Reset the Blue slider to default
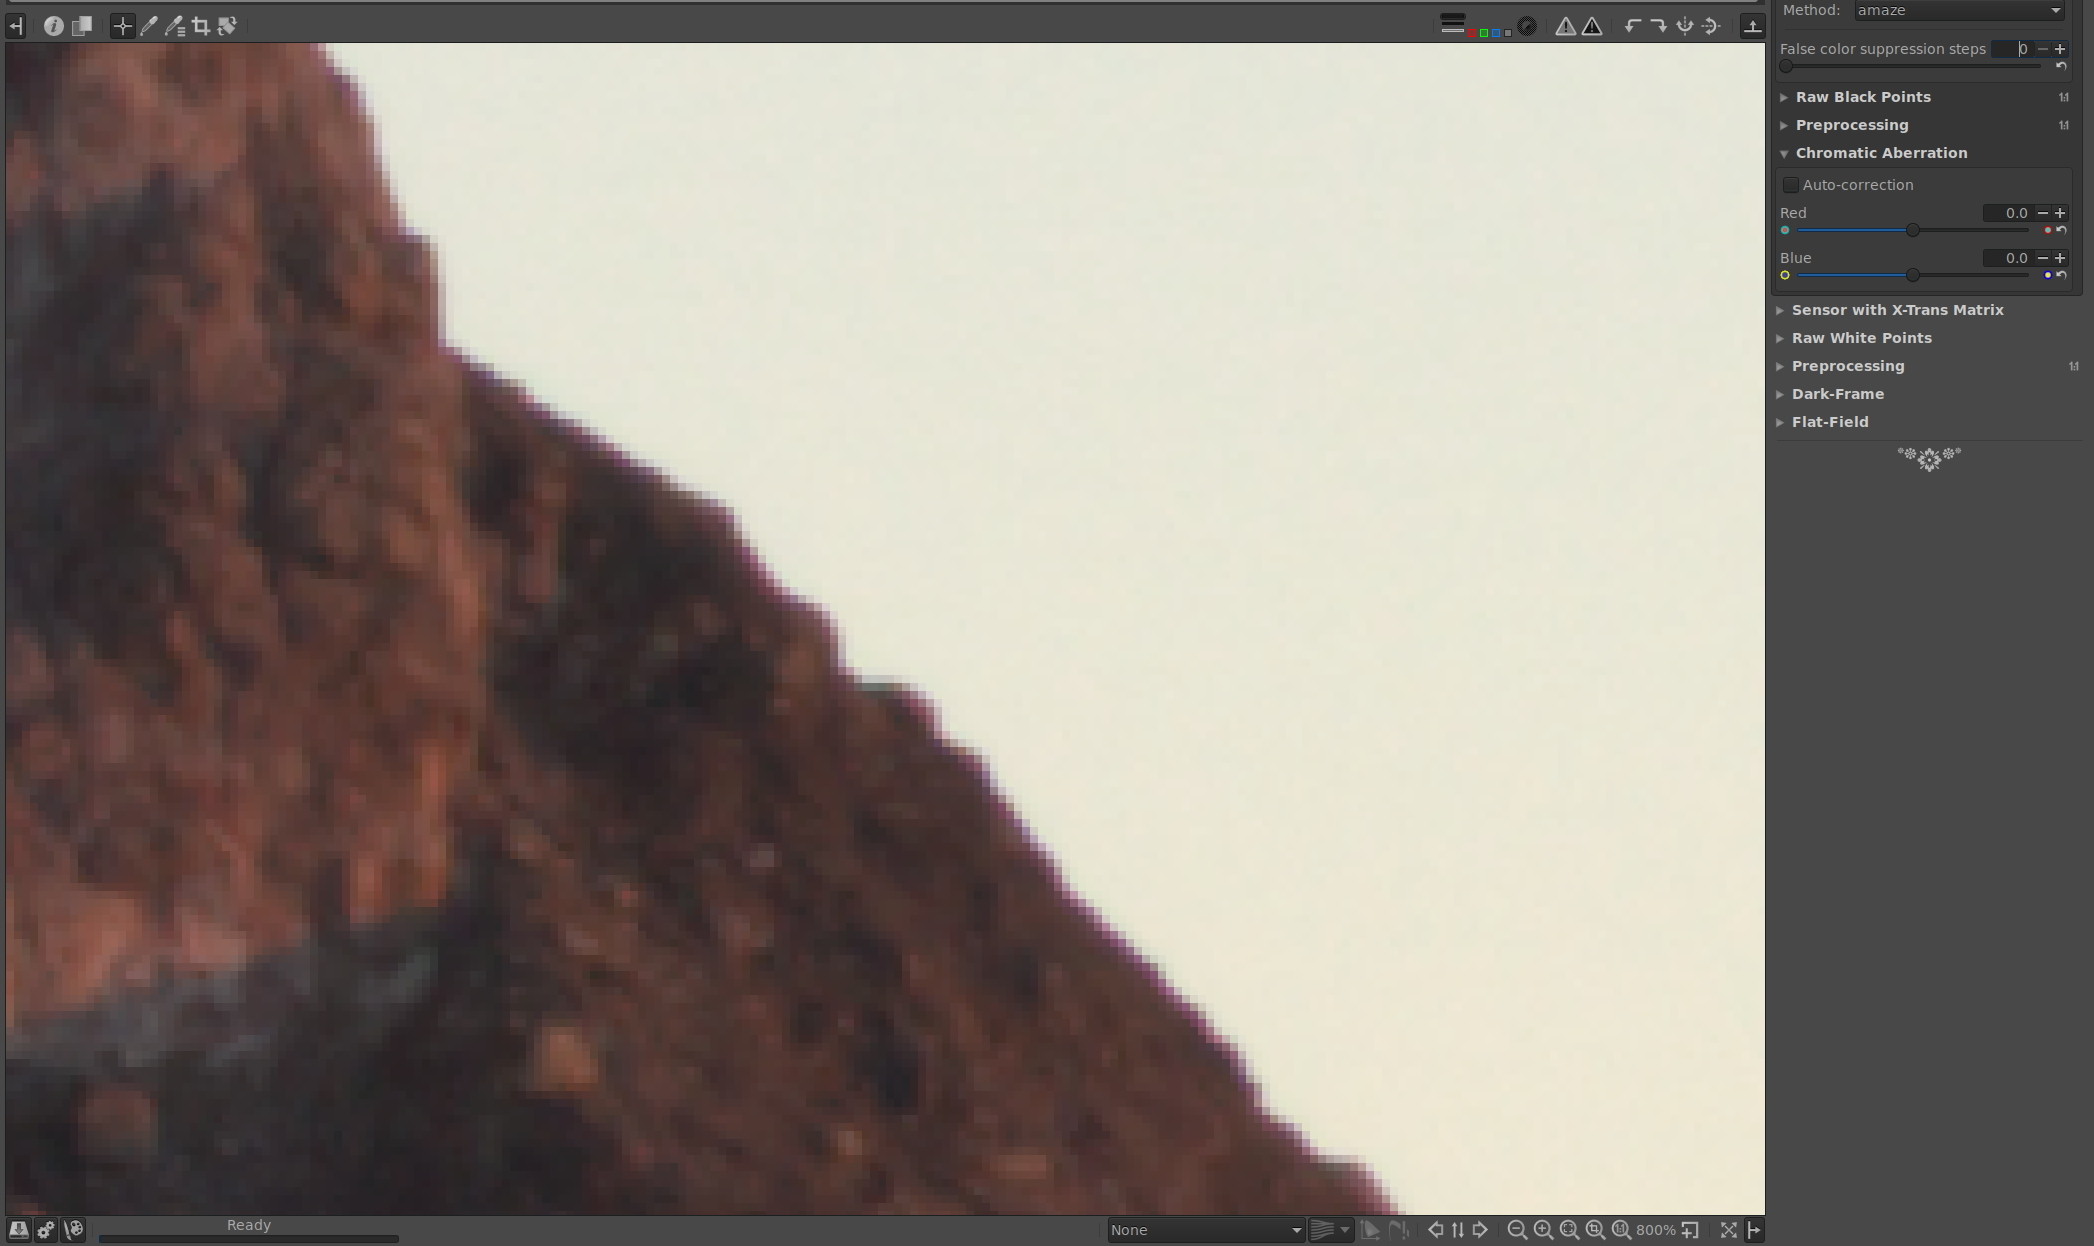Viewport: 2094px width, 1246px height. 2061,275
